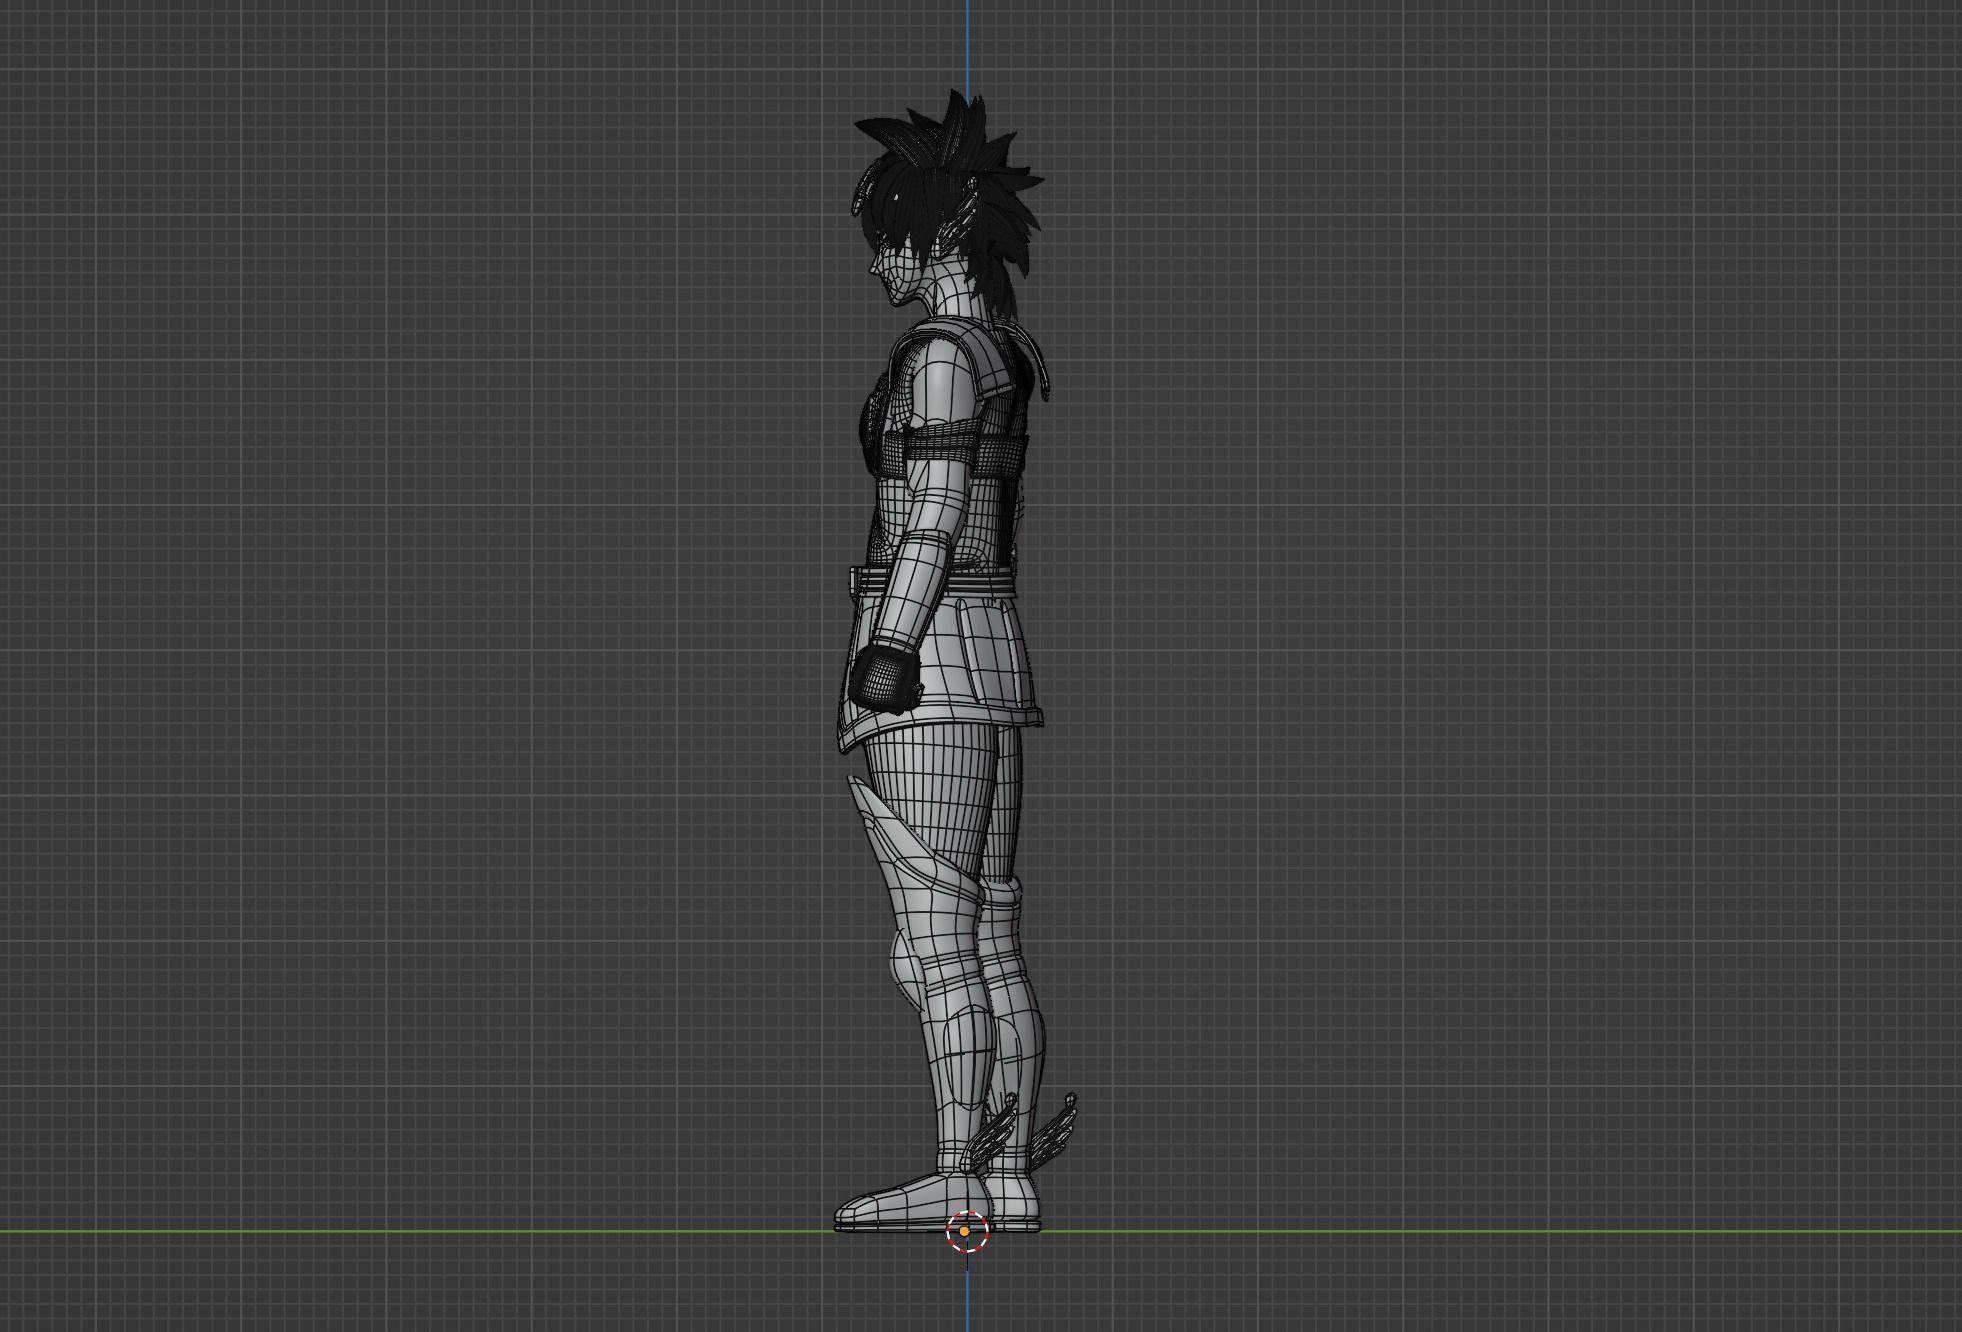Select the character's clenched gloved fist
1962x1332 pixels.
(x=885, y=678)
